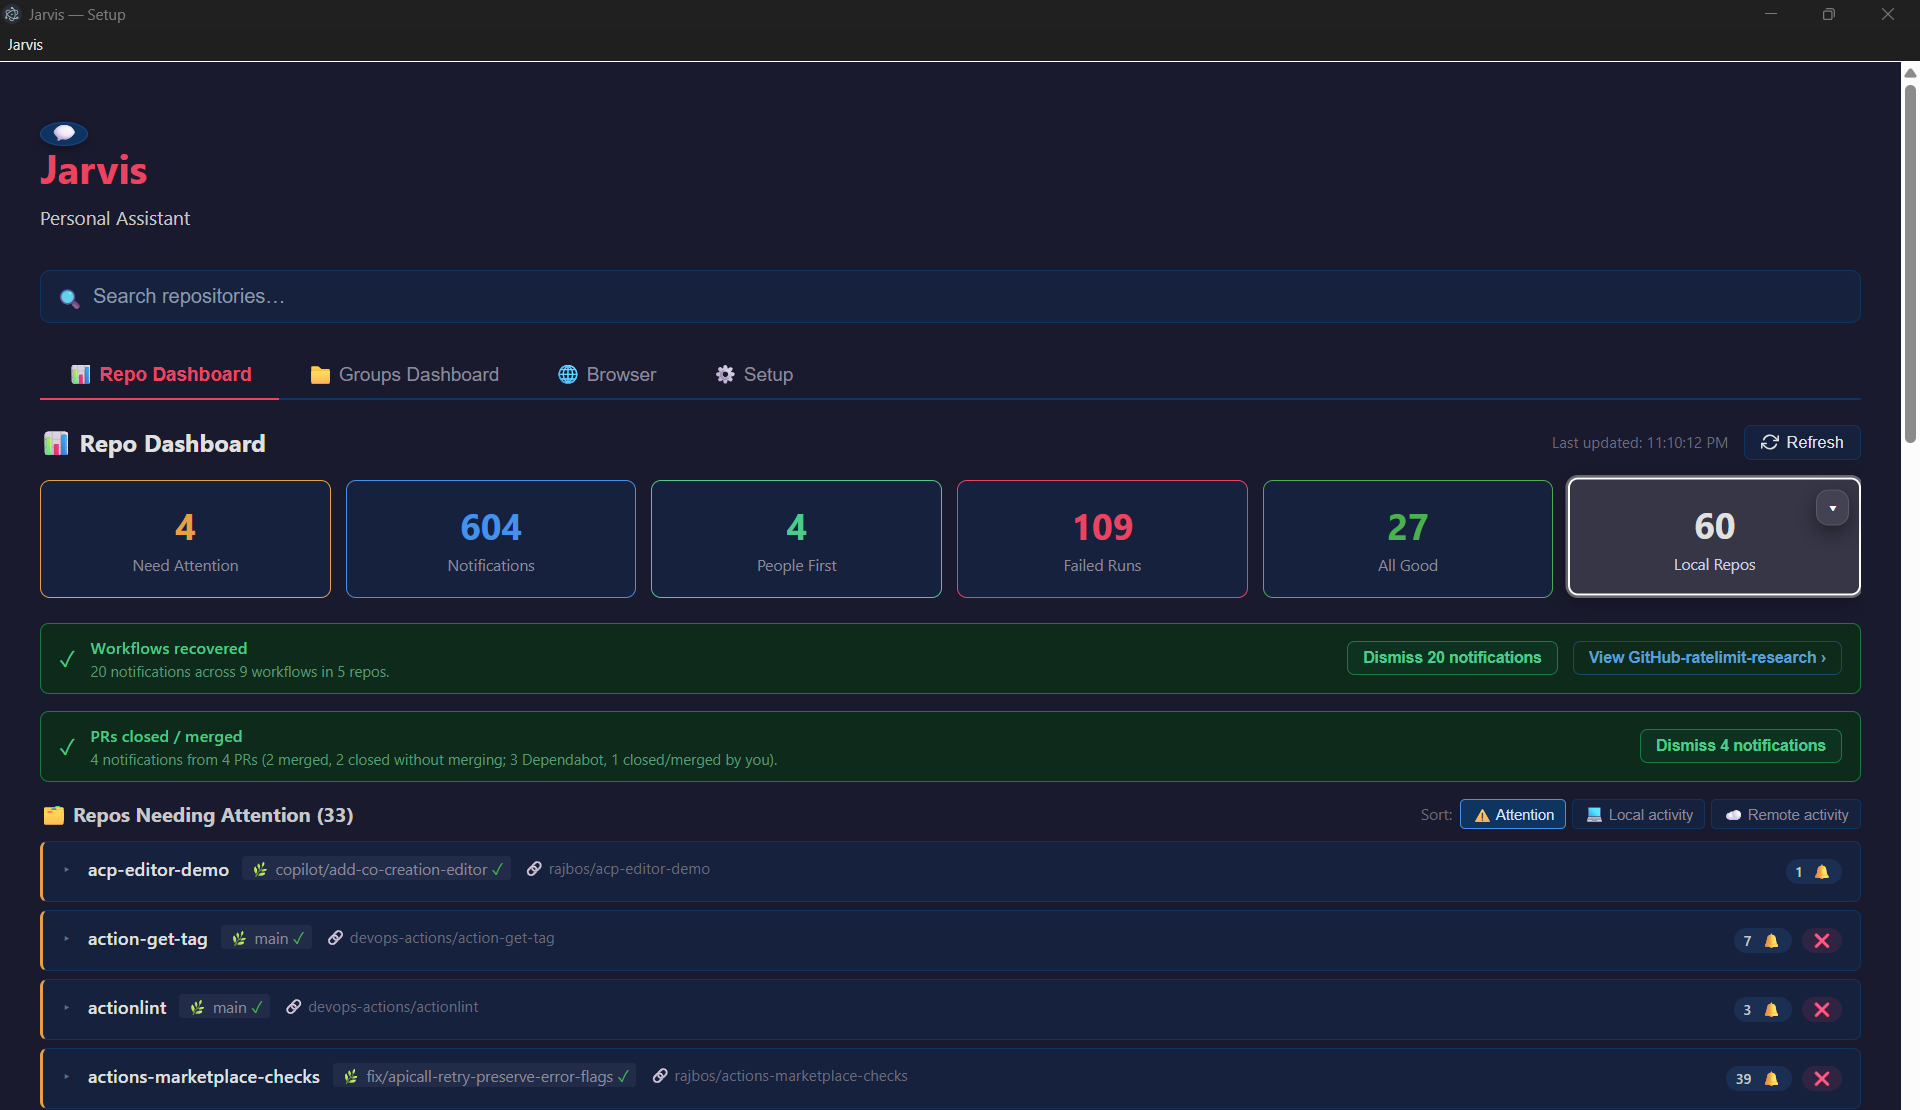Switch to the Groups Dashboard tab

point(405,374)
